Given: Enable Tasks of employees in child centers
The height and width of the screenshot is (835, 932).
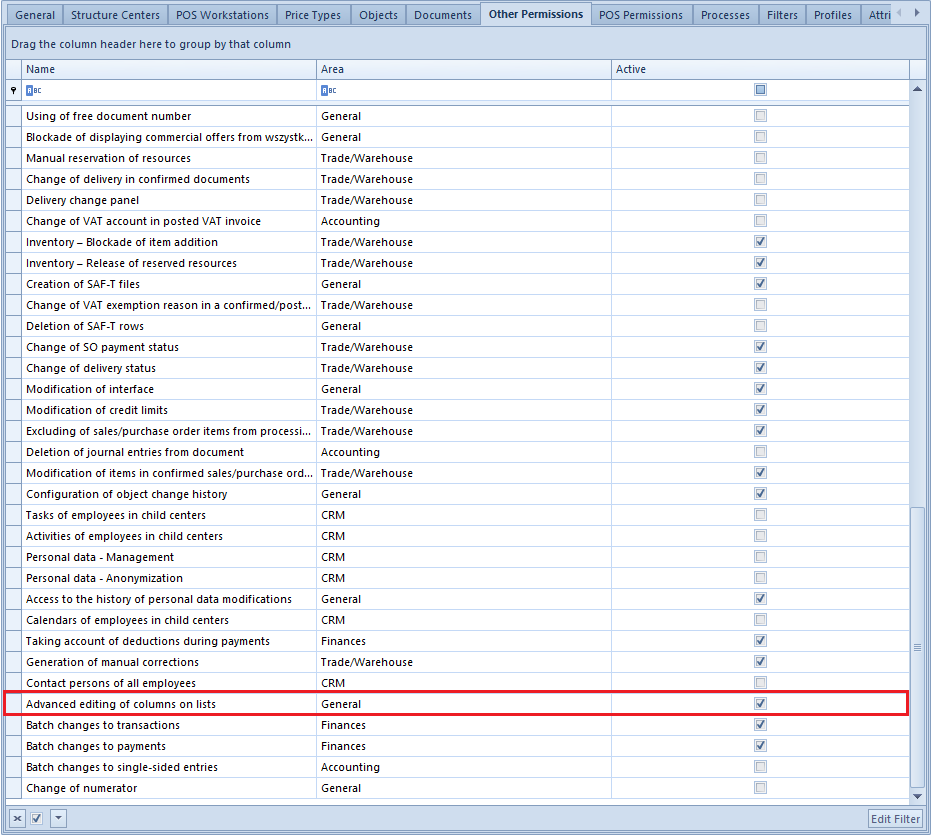Looking at the screenshot, I should (x=760, y=515).
